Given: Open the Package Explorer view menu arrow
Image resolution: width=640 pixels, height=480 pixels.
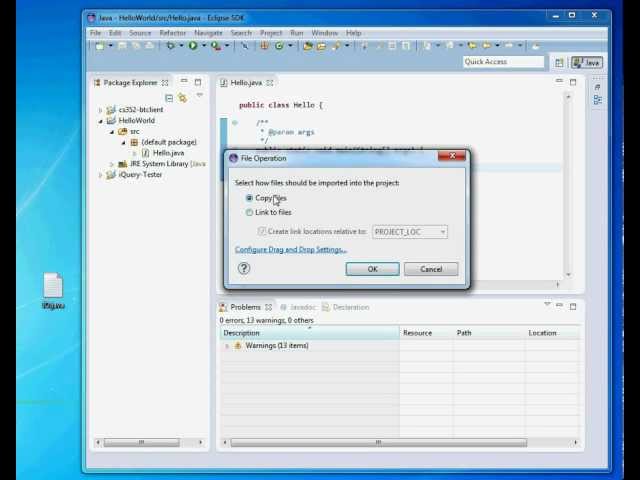Looking at the screenshot, I should pyautogui.click(x=200, y=95).
